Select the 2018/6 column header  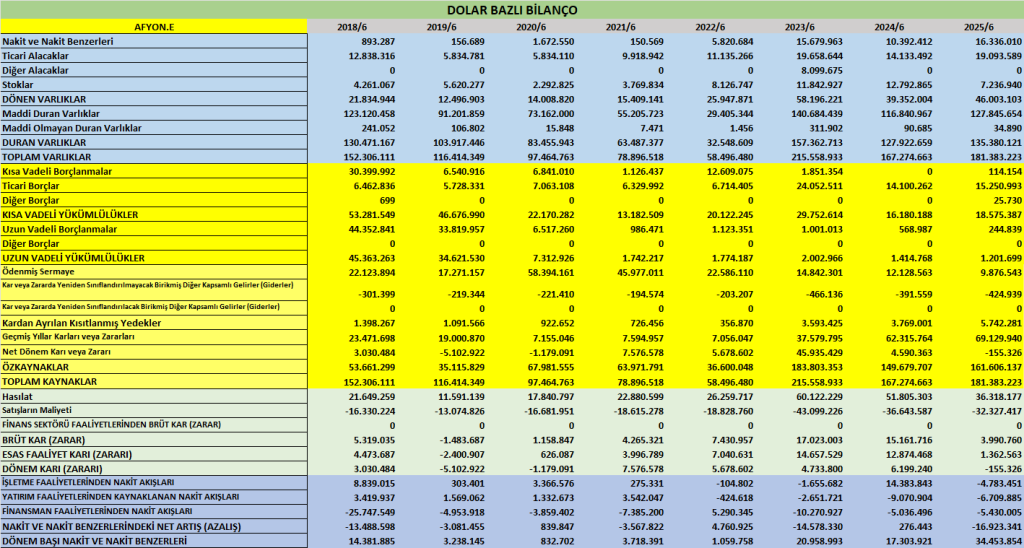351,27
